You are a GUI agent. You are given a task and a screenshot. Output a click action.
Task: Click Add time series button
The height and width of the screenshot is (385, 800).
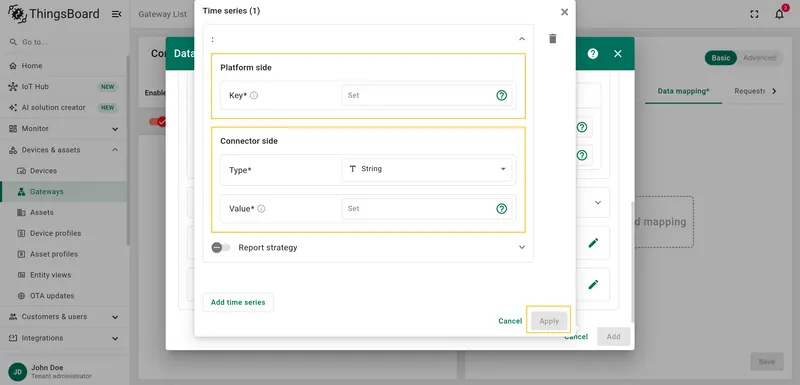pyautogui.click(x=238, y=302)
